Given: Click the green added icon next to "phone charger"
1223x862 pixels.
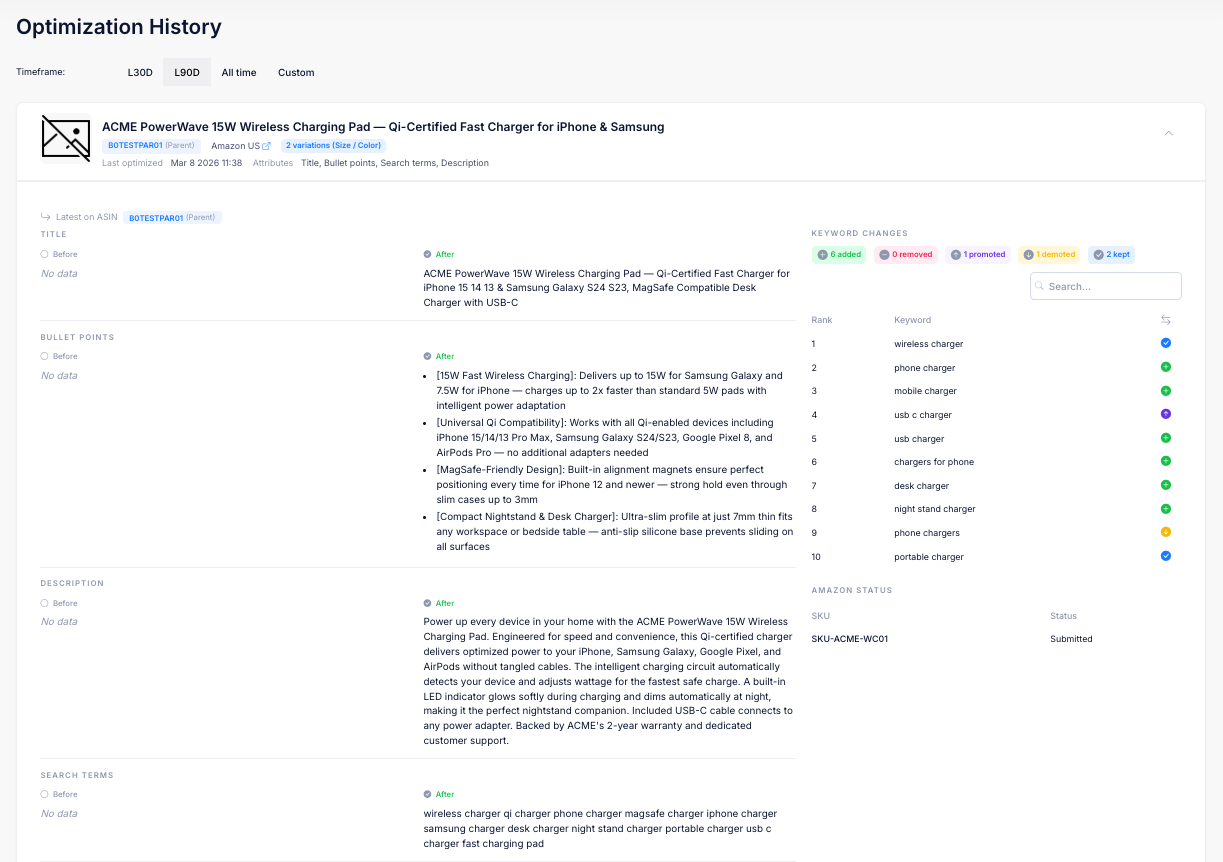Looking at the screenshot, I should pyautogui.click(x=1165, y=367).
